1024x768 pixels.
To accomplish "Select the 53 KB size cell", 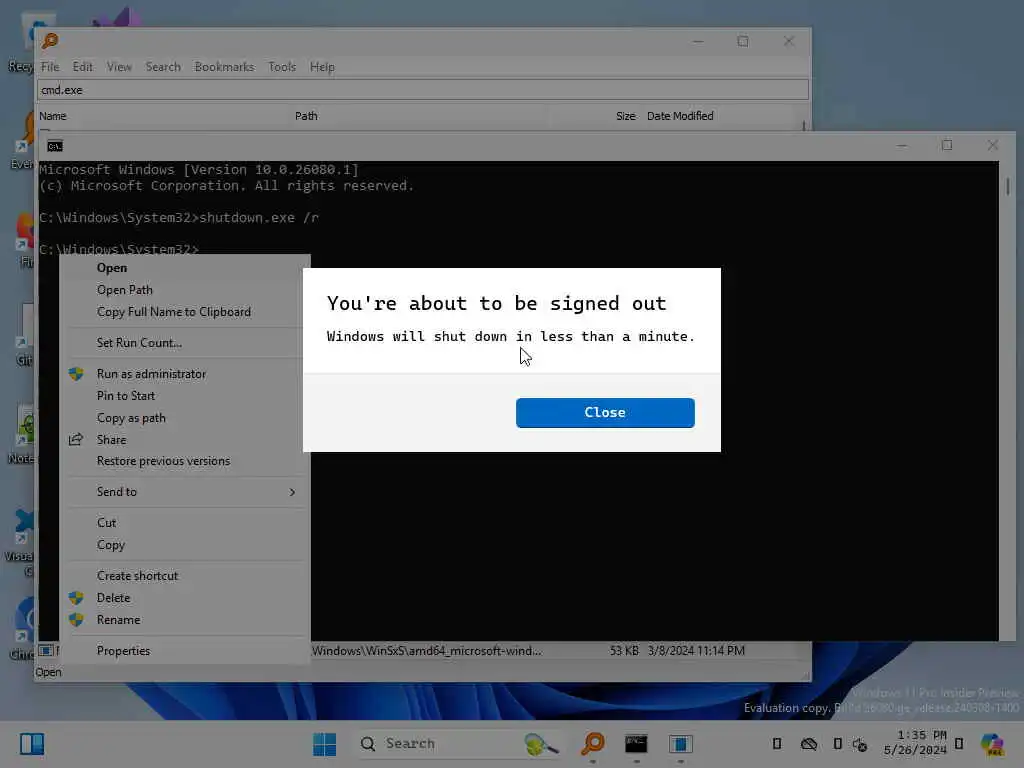I will click(x=624, y=650).
